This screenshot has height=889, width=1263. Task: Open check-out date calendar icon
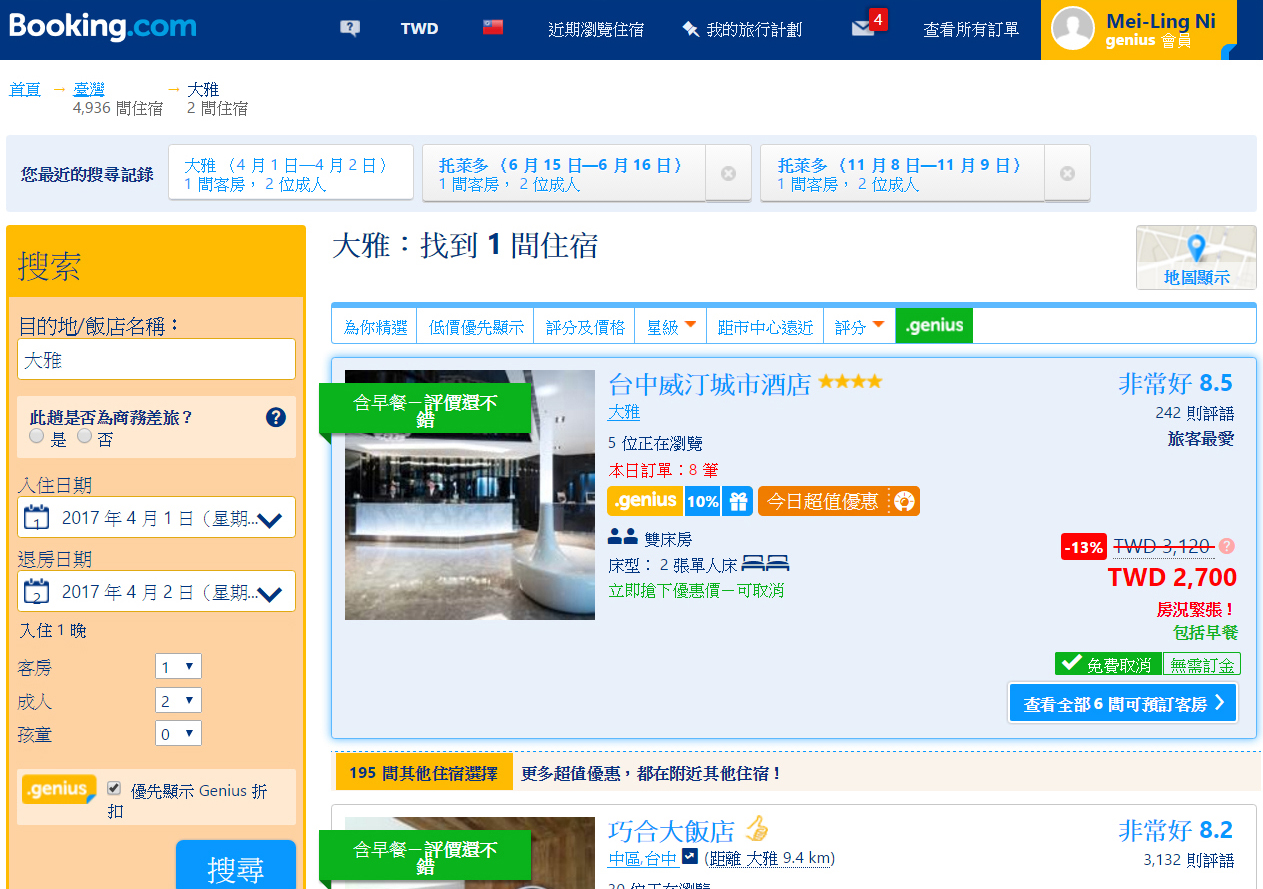[37, 591]
